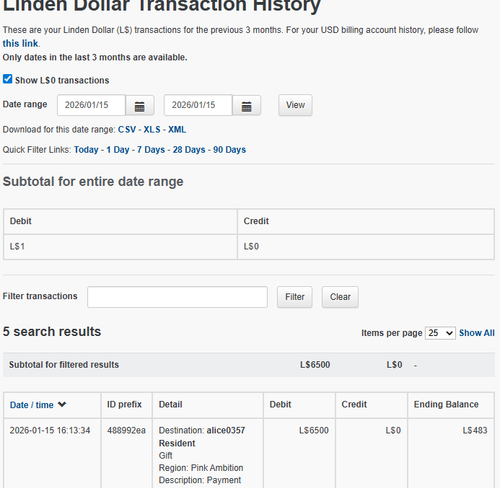Open the Items per page dropdown
Image resolution: width=500 pixels, height=488 pixels.
(x=440, y=333)
